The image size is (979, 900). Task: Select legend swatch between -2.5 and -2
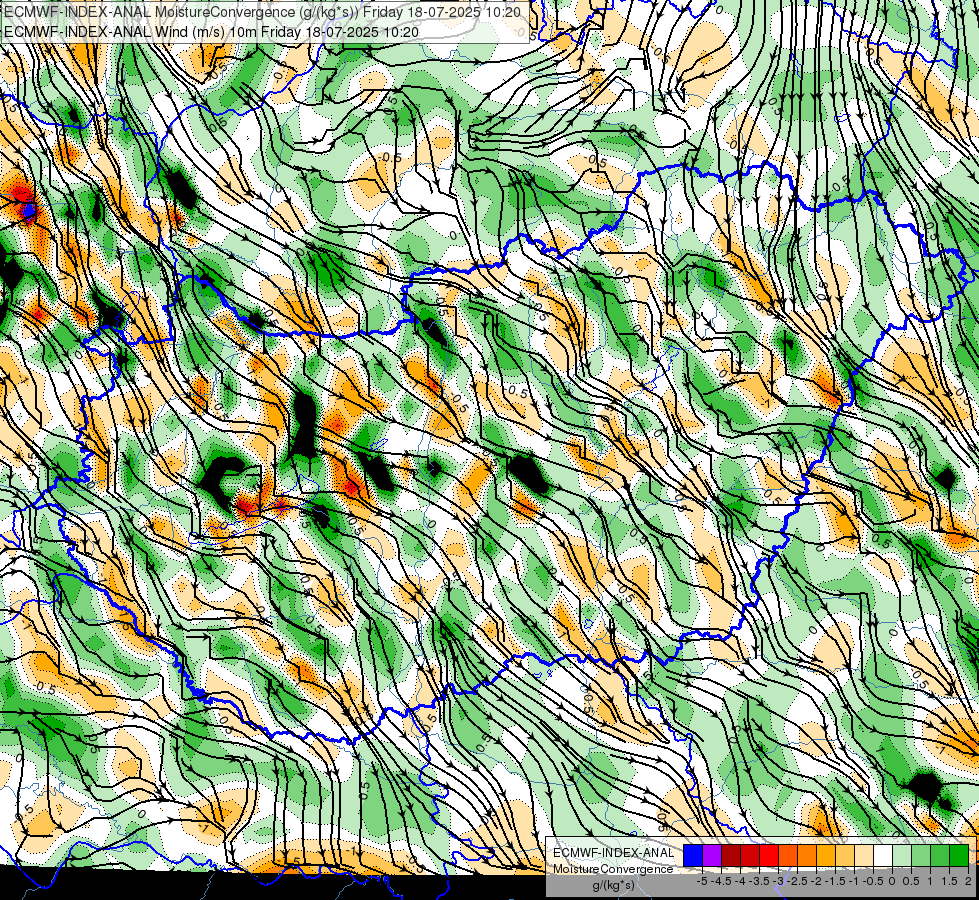coord(807,855)
